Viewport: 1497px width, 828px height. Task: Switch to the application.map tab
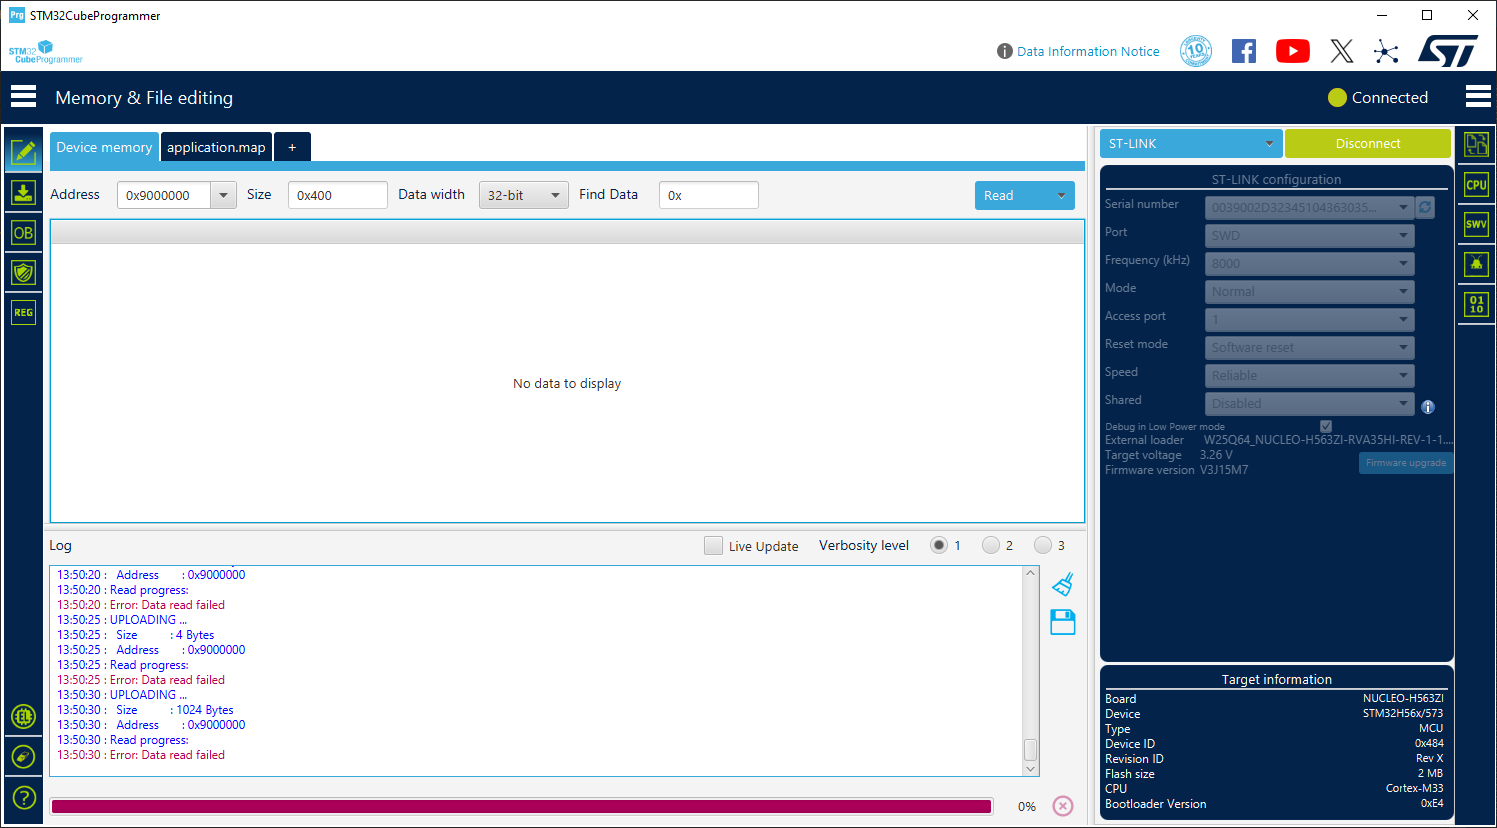[x=215, y=146]
